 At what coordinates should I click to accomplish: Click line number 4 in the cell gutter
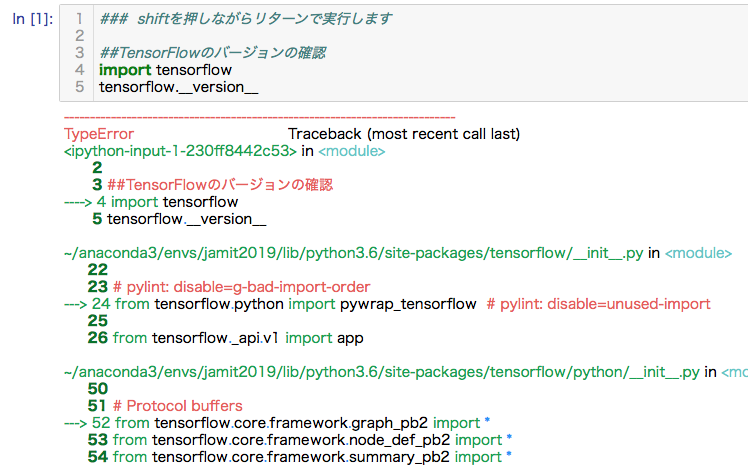coord(79,70)
